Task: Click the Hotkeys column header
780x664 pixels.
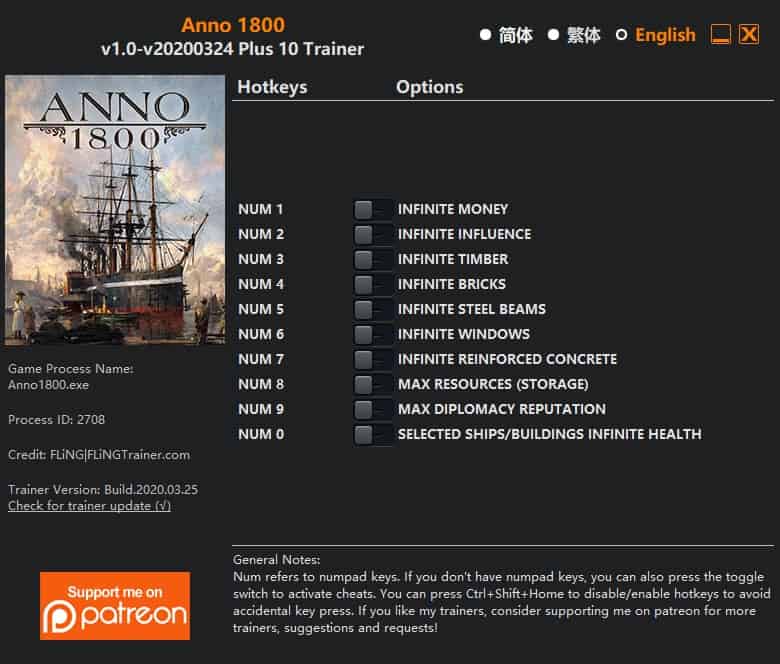Action: pos(272,87)
